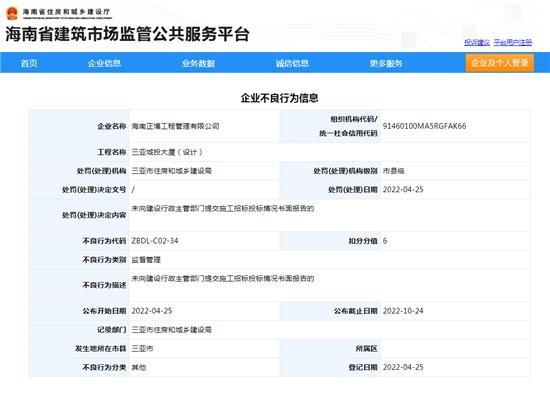This screenshot has width=550, height=396.
Task: Open the 更多服务 menu item
Action: pos(386,63)
